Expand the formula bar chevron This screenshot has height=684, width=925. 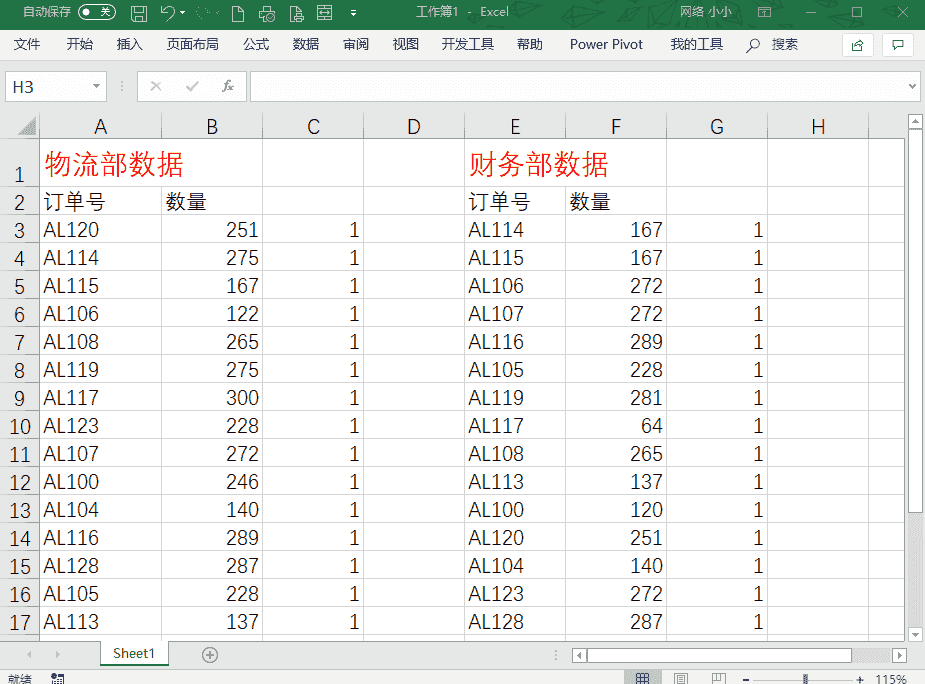tap(912, 87)
